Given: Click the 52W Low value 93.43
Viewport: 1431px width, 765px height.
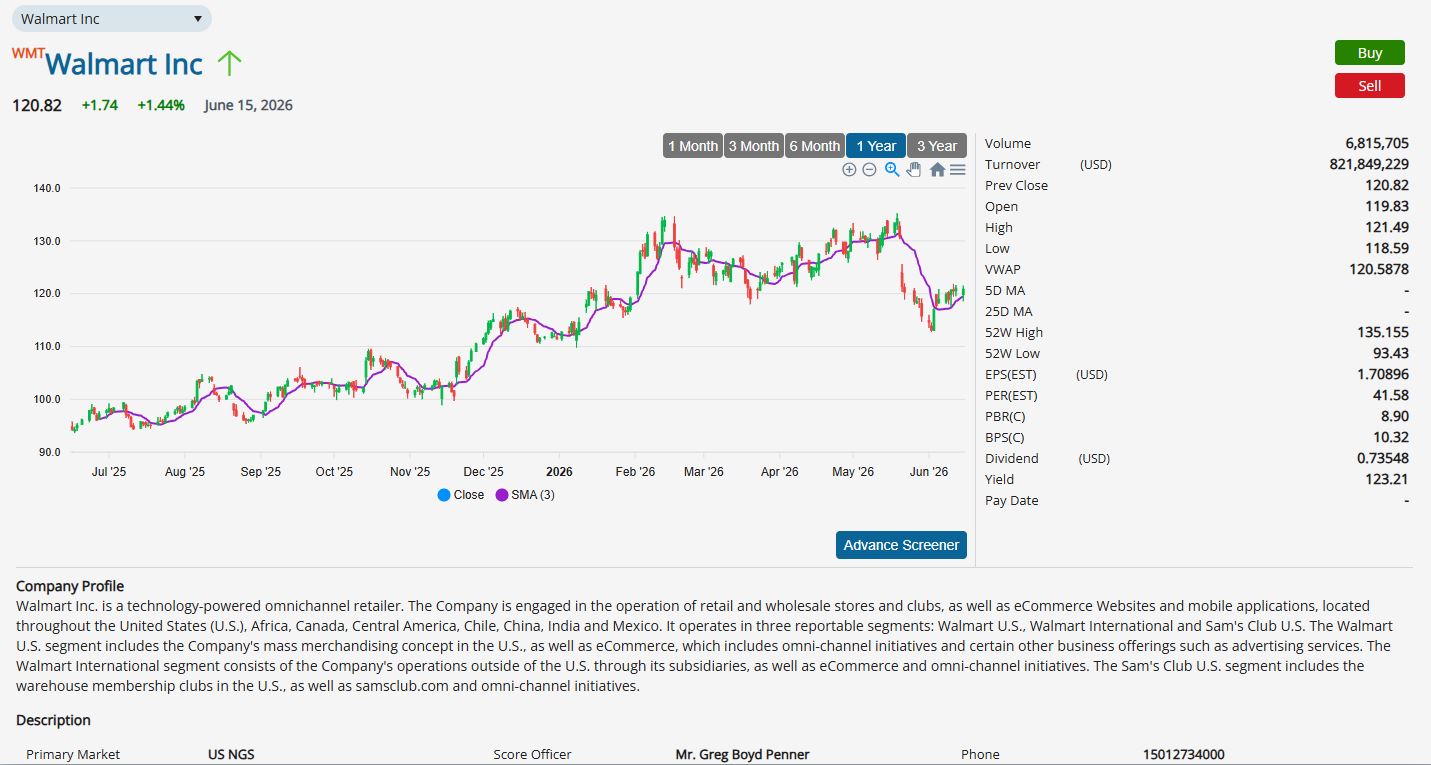Looking at the screenshot, I should [x=1390, y=353].
